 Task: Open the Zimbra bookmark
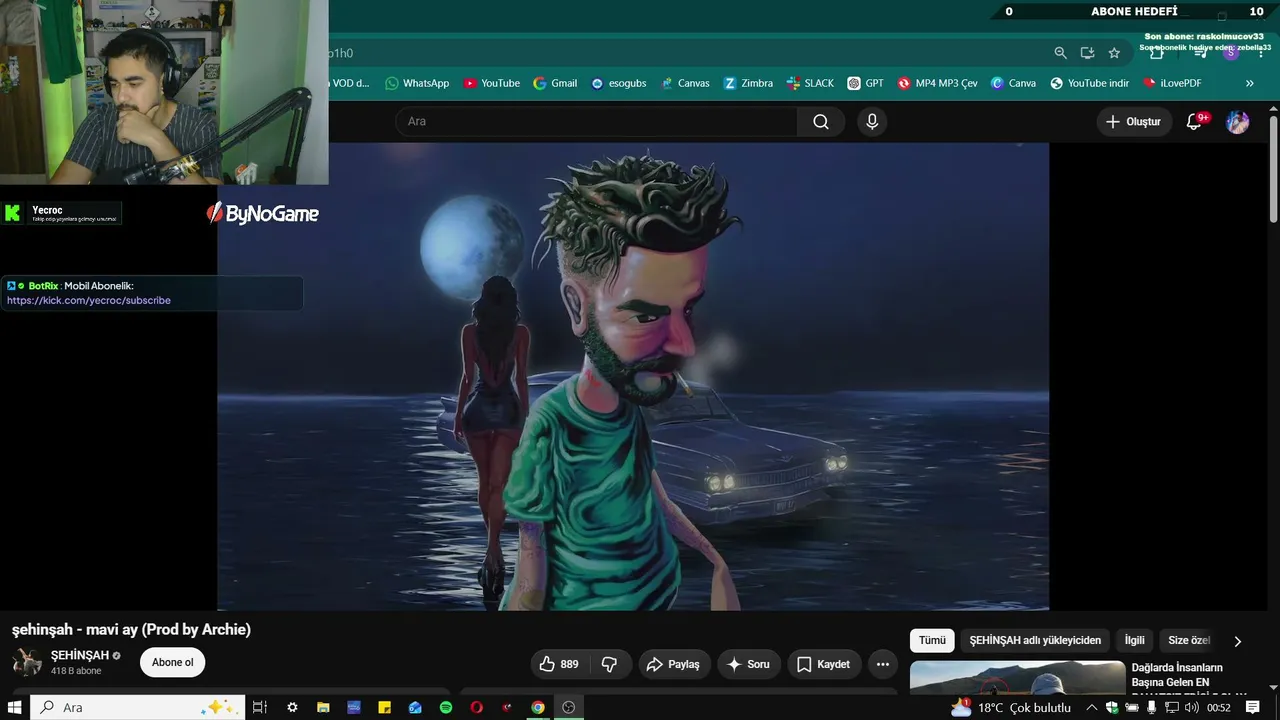click(x=748, y=83)
